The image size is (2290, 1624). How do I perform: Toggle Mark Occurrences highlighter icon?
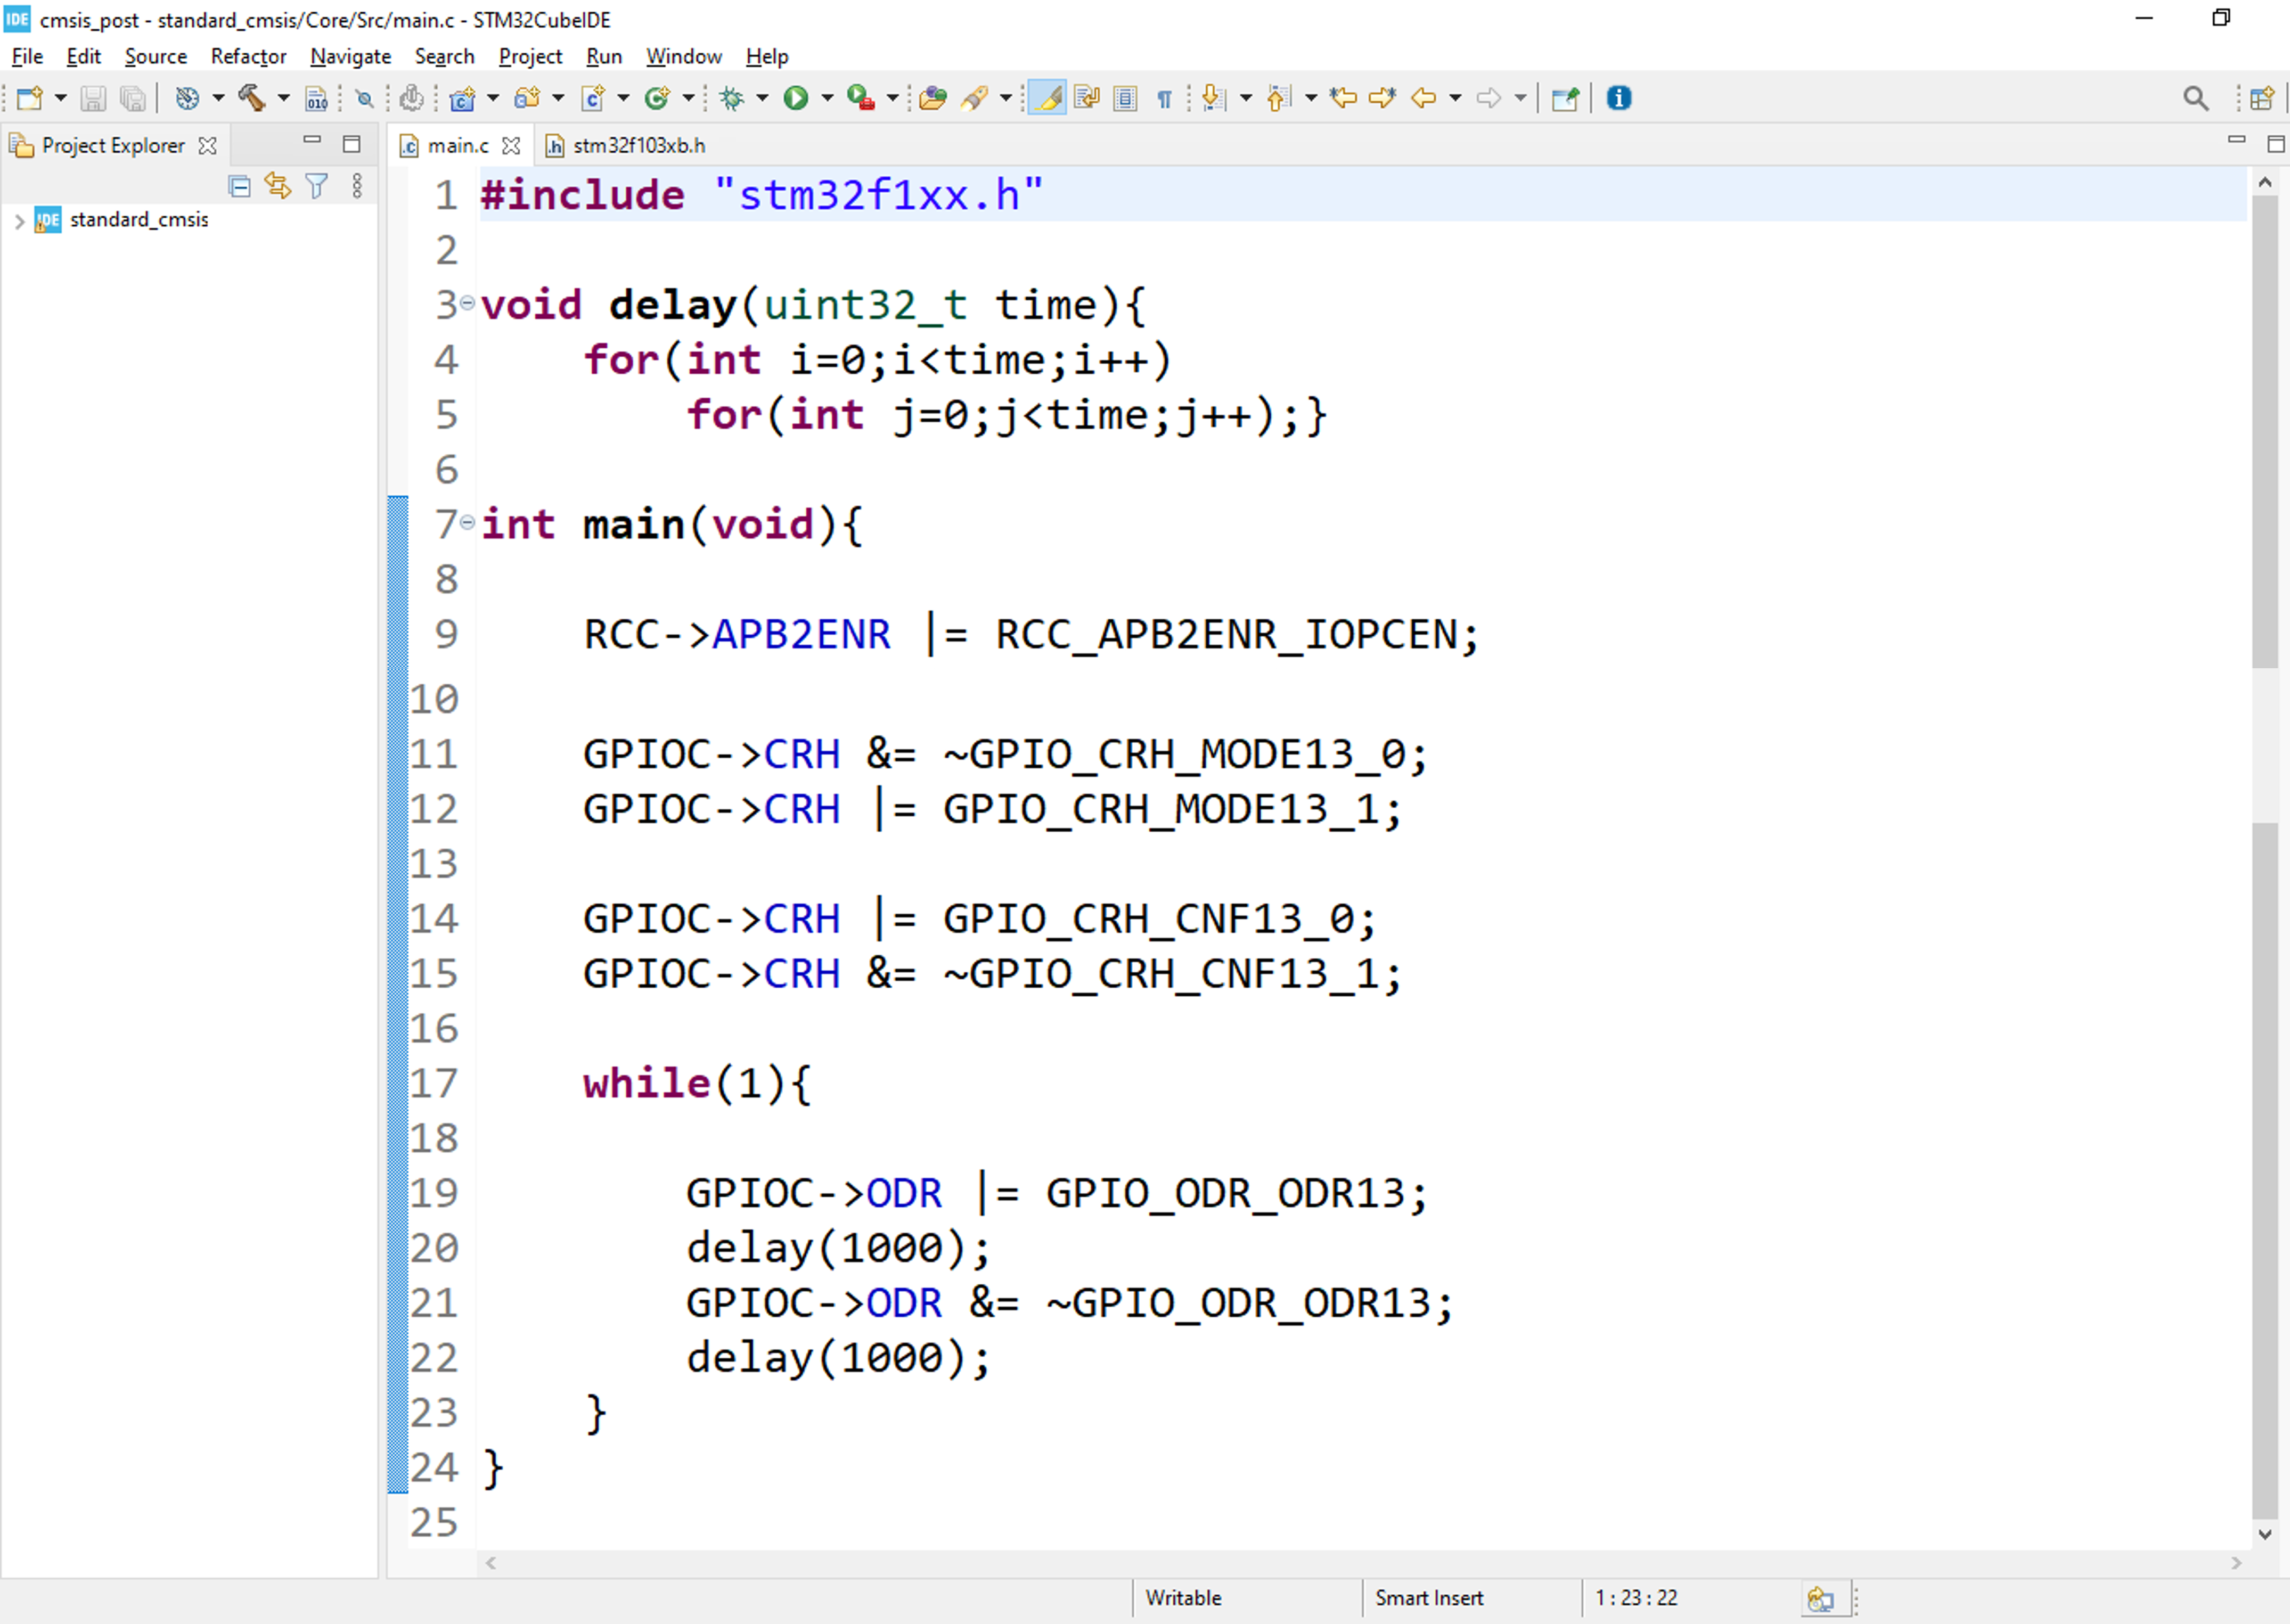1047,98
